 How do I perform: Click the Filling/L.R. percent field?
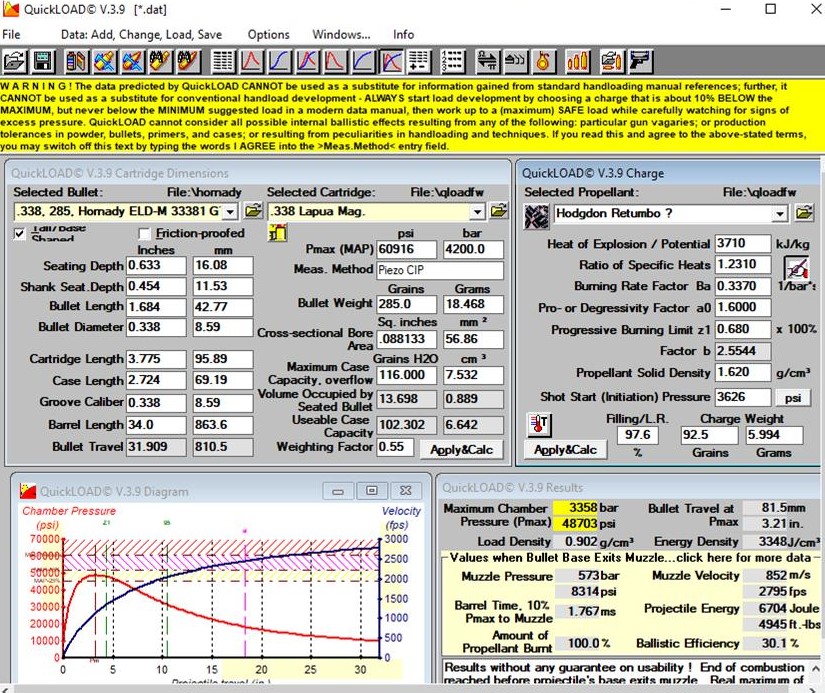(637, 435)
